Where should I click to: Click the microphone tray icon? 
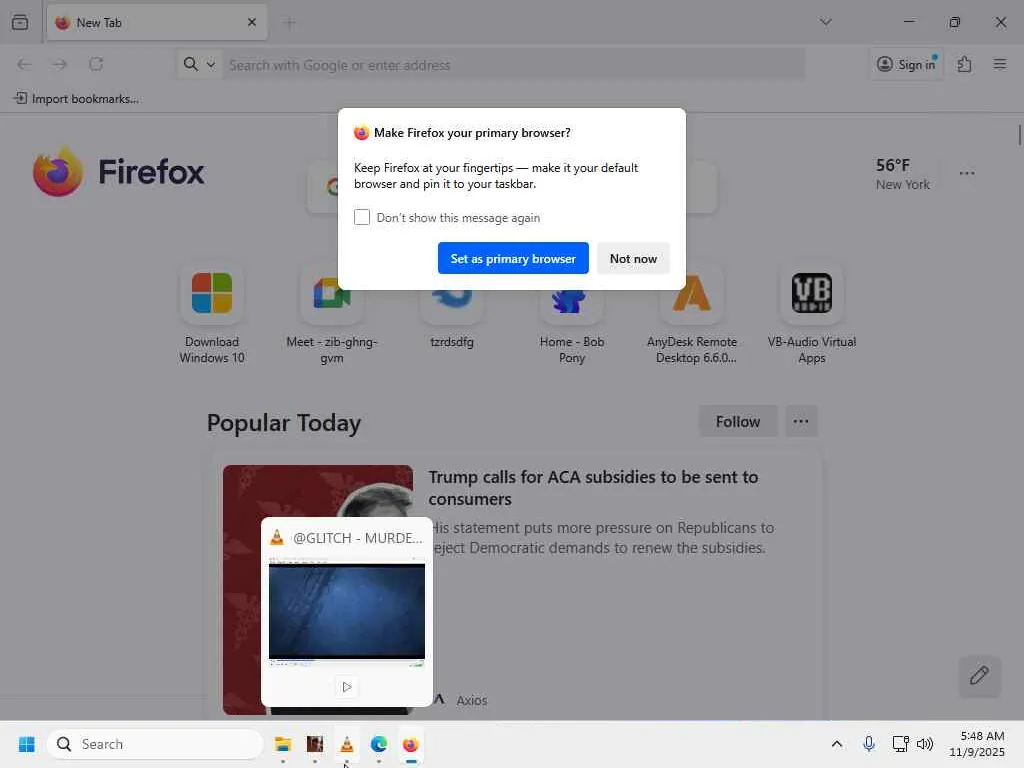(x=869, y=744)
